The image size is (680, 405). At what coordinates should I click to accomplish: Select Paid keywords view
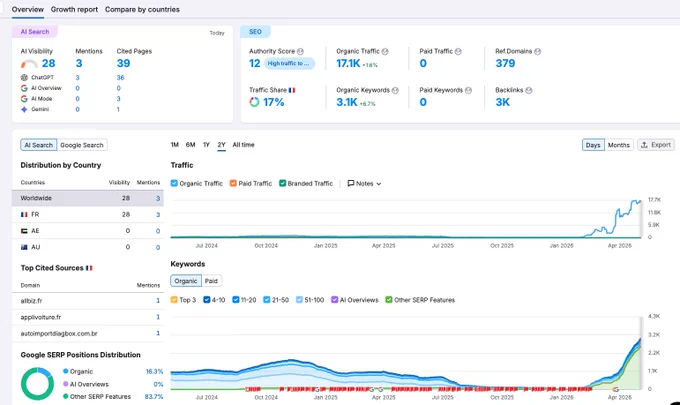click(211, 281)
